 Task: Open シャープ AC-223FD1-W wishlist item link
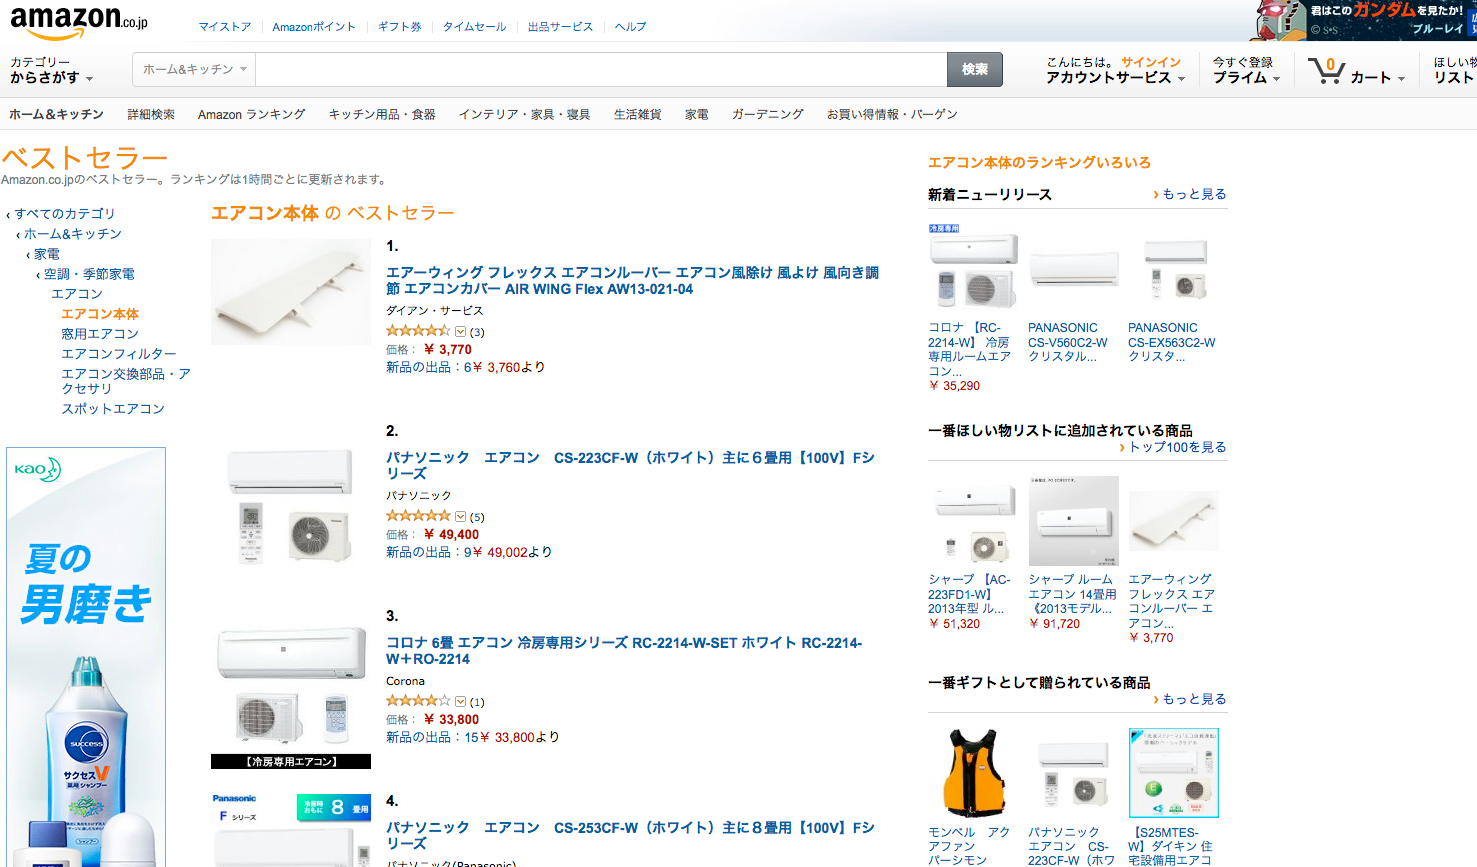pos(969,594)
